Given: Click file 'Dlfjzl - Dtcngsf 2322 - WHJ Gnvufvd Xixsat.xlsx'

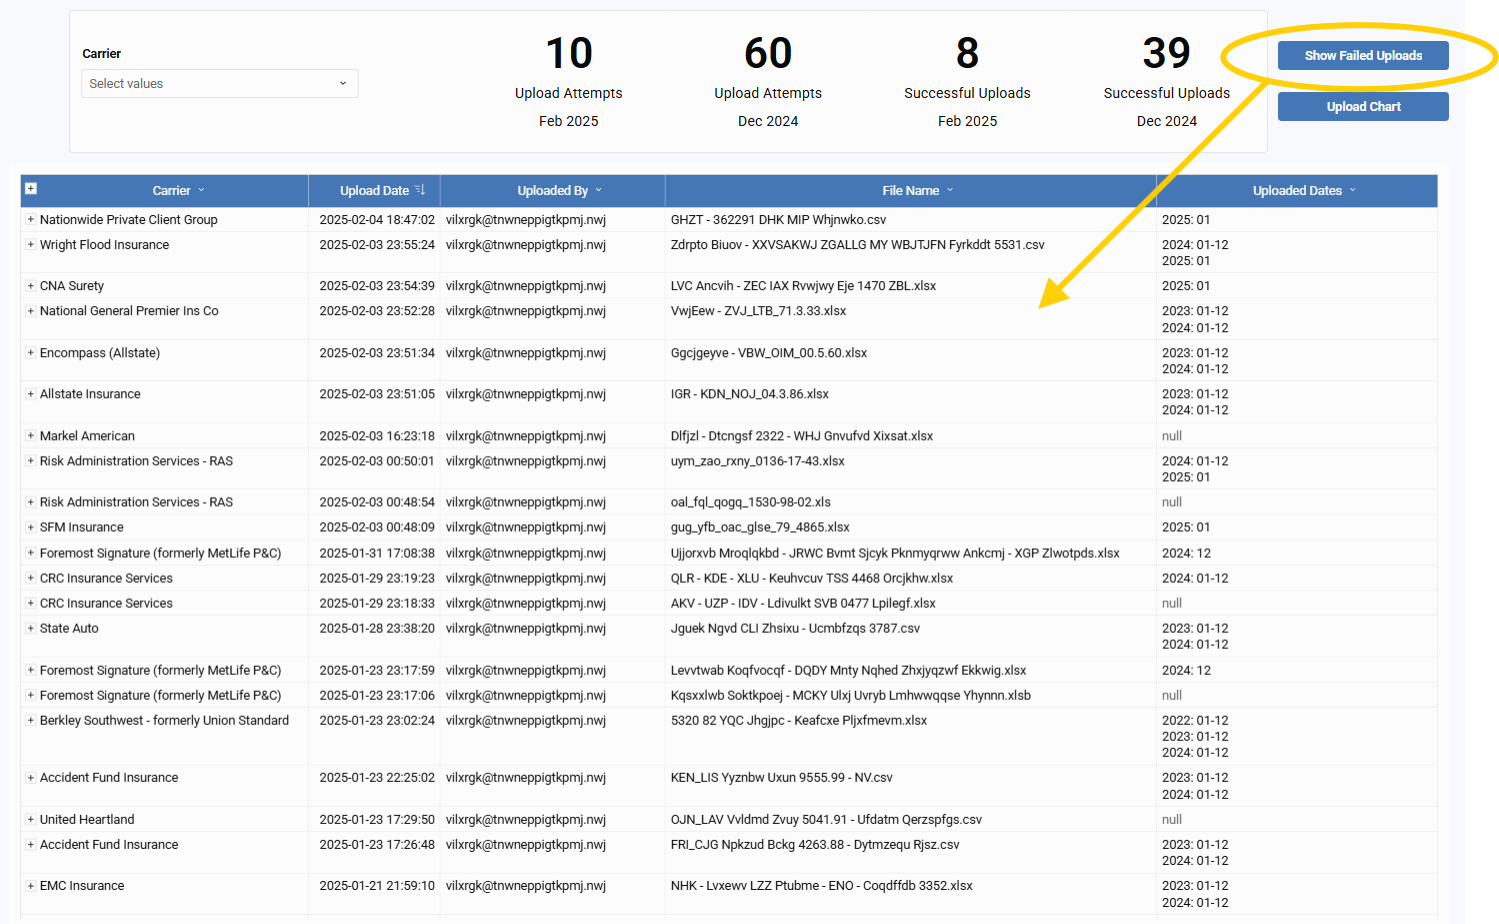Looking at the screenshot, I should [802, 436].
